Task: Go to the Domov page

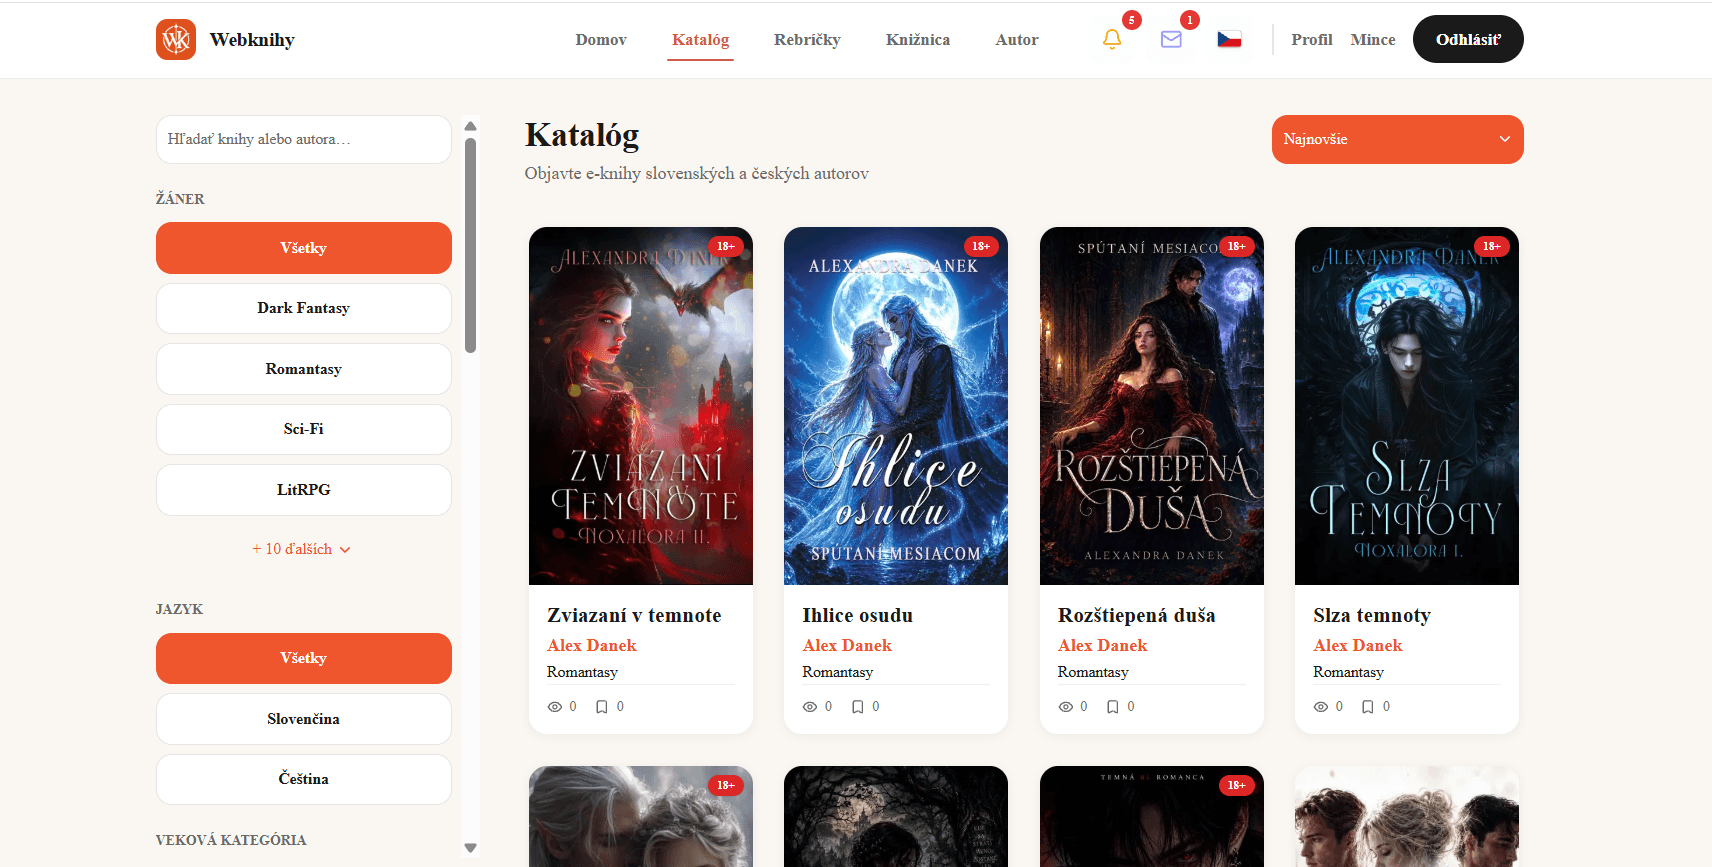Action: (x=601, y=40)
